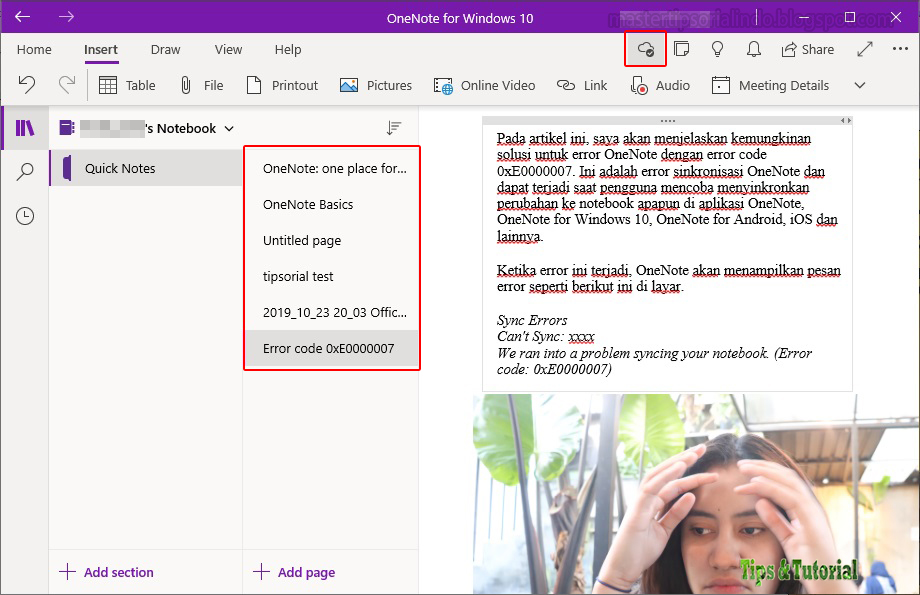Check sync status via the cloud icon
920x595 pixels.
tap(645, 48)
